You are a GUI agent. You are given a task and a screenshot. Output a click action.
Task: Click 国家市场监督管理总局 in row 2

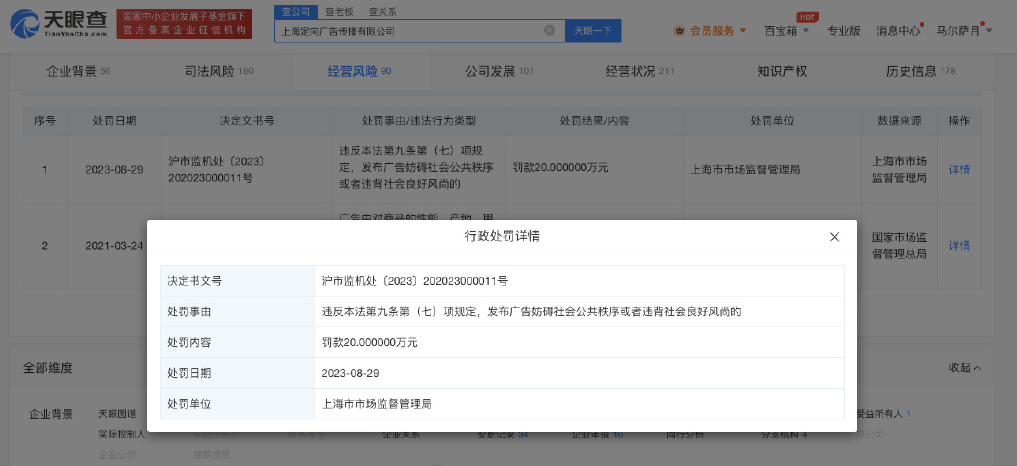click(x=899, y=245)
